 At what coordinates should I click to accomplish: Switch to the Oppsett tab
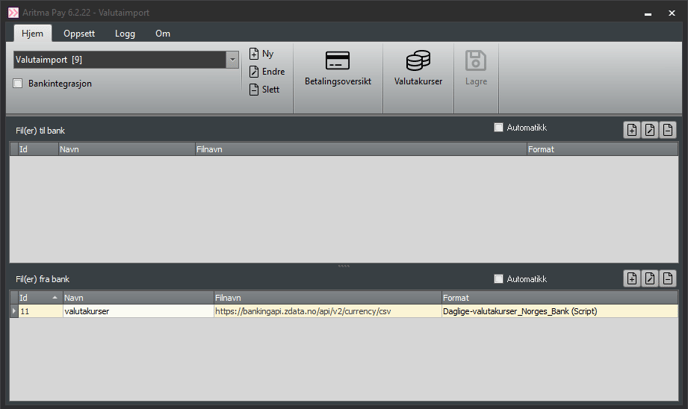click(80, 33)
